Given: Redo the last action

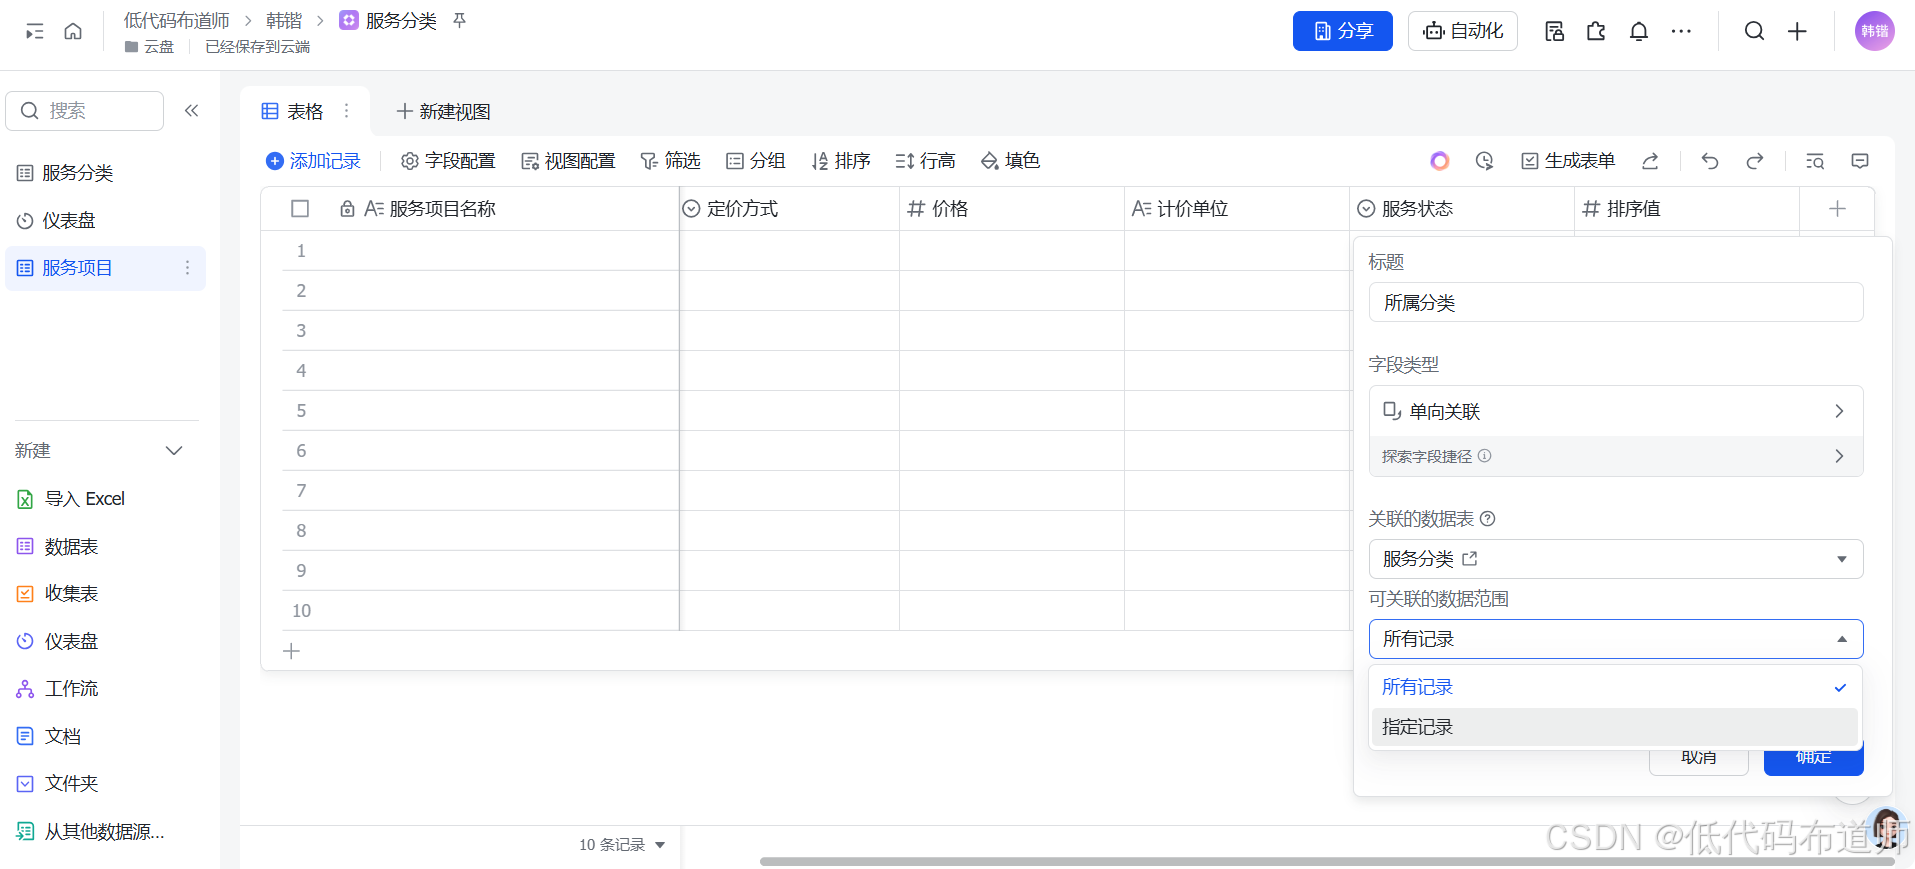Looking at the screenshot, I should [1754, 161].
